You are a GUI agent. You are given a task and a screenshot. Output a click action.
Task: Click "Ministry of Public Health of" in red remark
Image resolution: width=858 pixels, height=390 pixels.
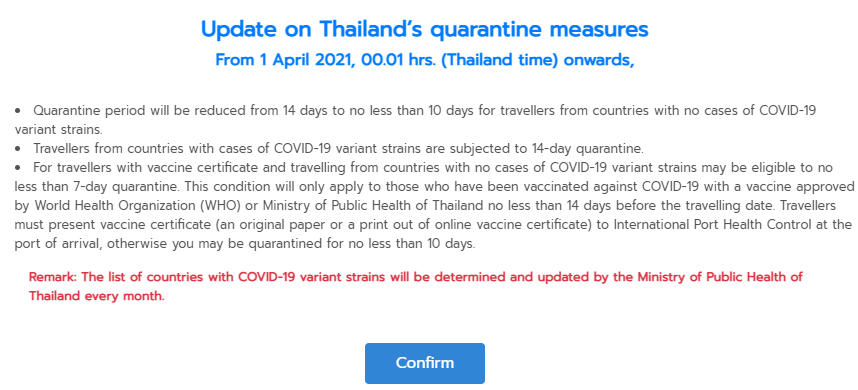[720, 277]
